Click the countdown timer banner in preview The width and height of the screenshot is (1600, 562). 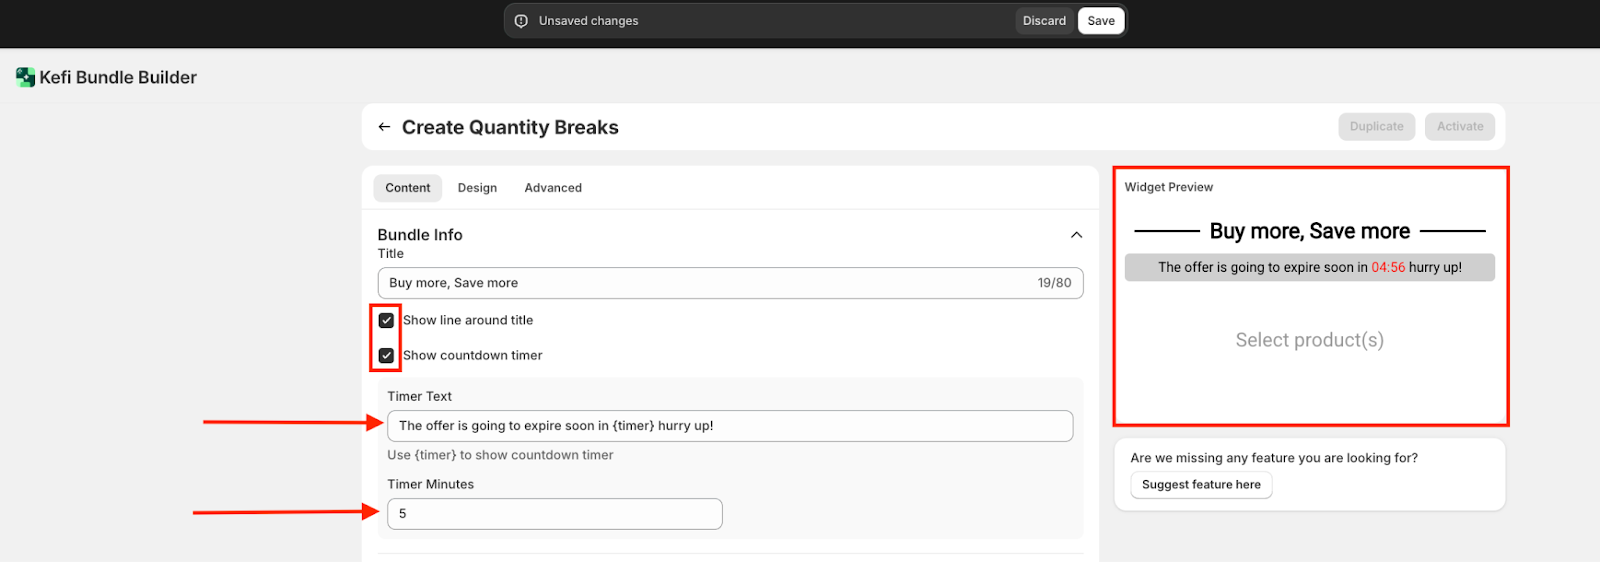click(x=1309, y=268)
